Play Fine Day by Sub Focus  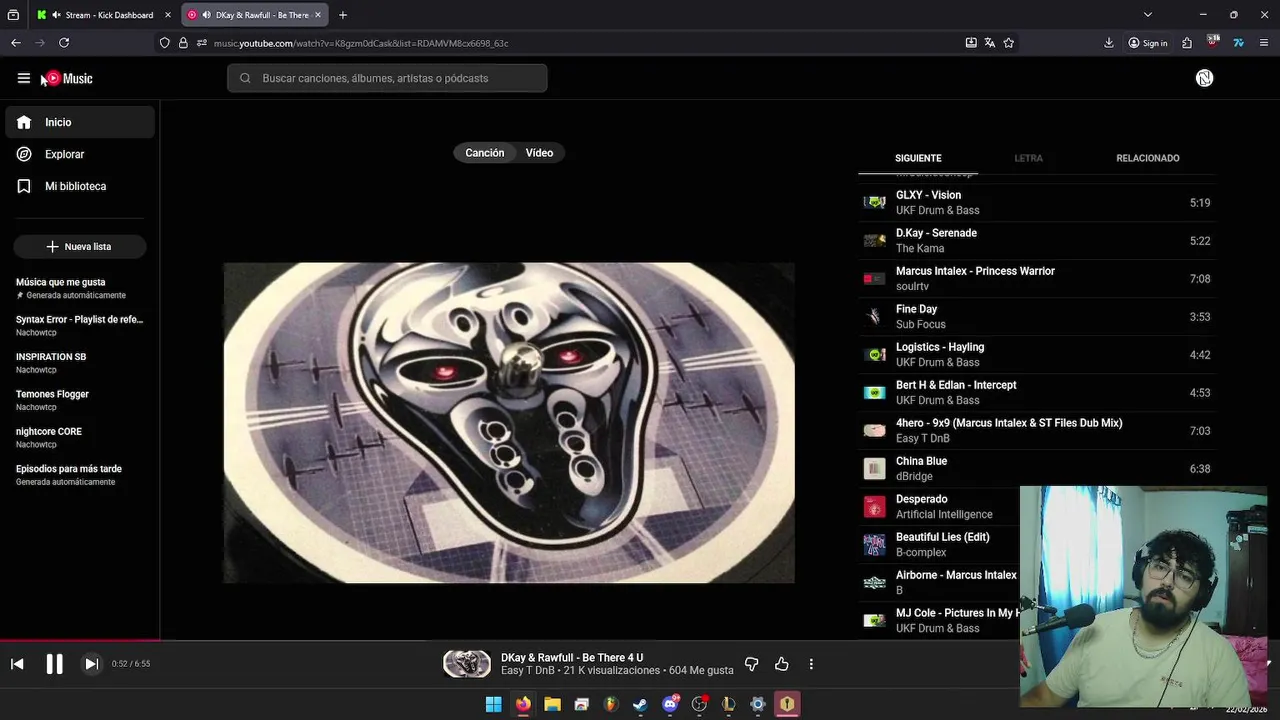1037,316
